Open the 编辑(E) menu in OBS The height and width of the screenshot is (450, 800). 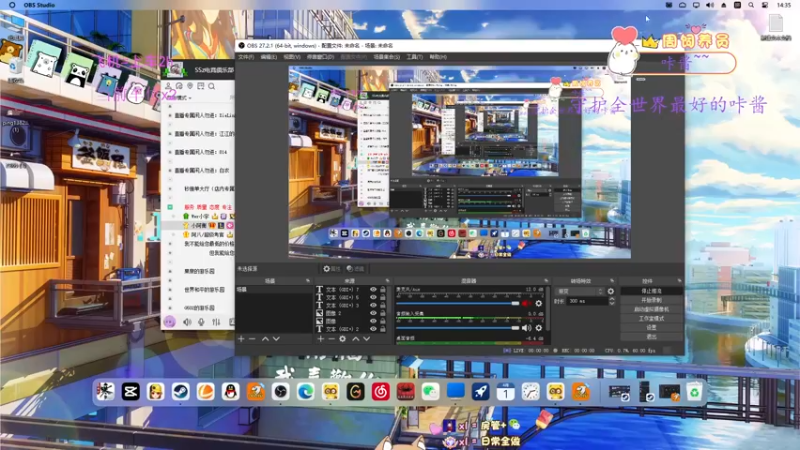[x=268, y=57]
